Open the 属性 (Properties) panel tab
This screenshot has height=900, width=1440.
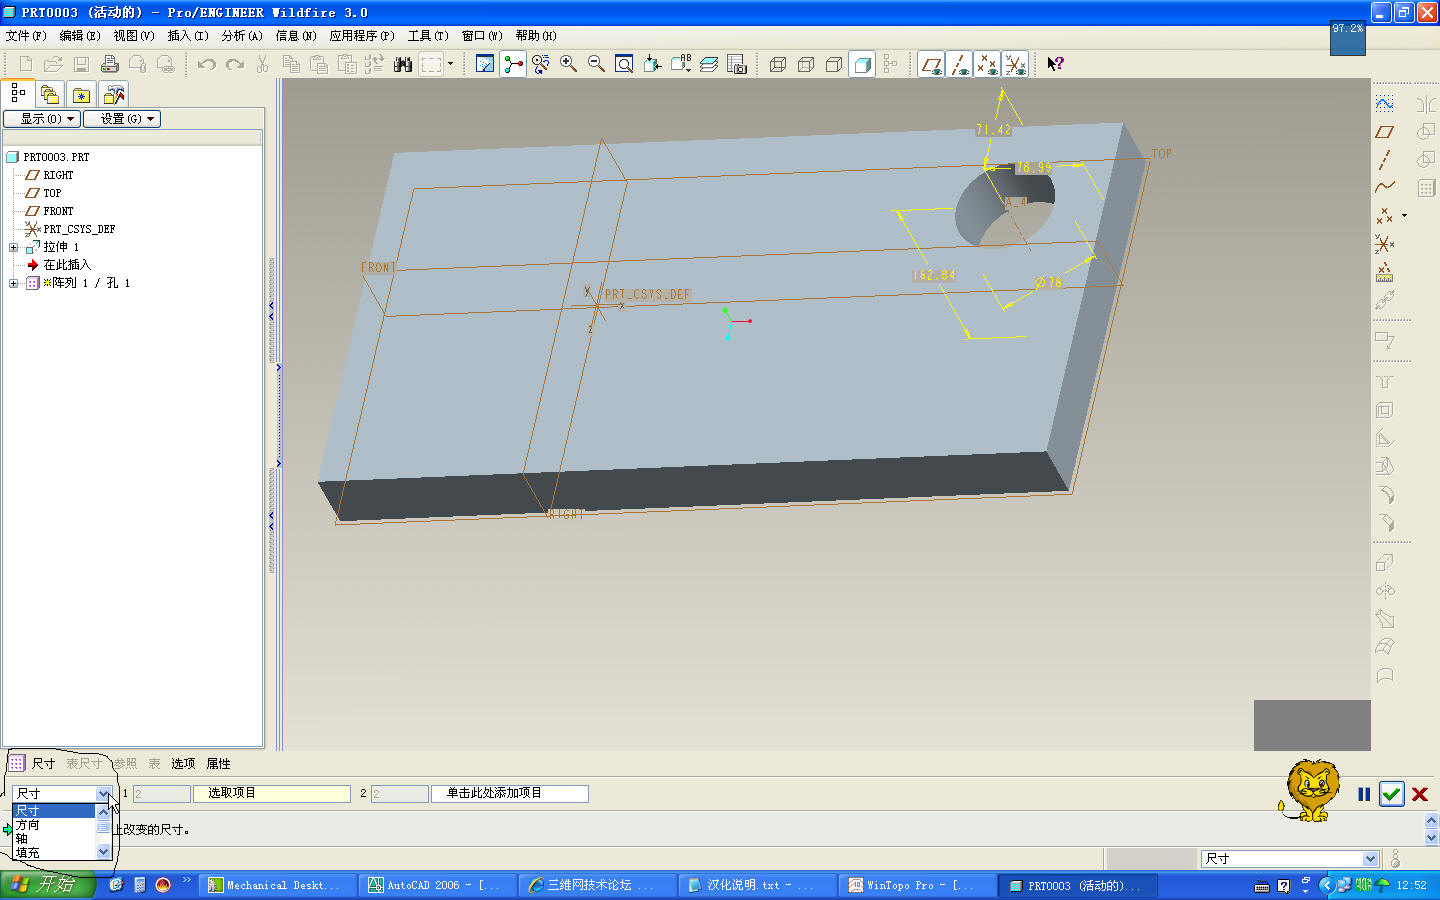(218, 764)
